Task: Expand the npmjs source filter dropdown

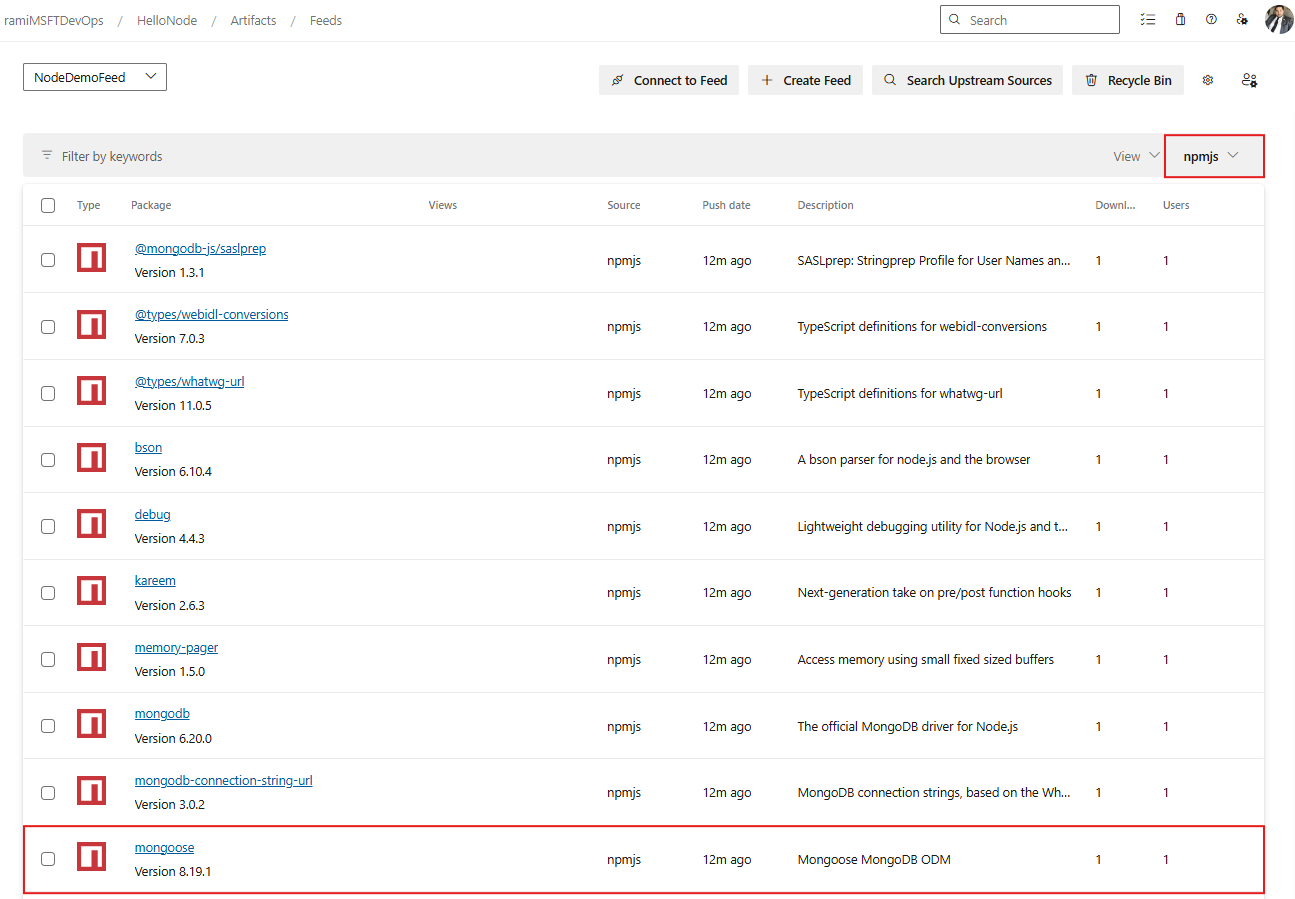Action: tap(1212, 156)
